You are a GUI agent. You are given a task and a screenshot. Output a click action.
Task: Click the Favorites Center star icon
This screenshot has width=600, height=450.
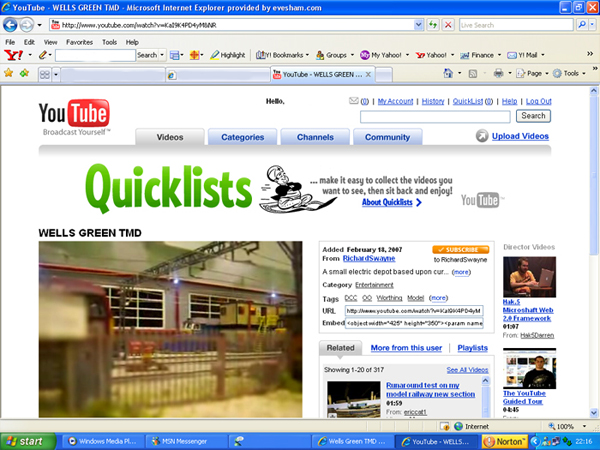[x=8, y=73]
